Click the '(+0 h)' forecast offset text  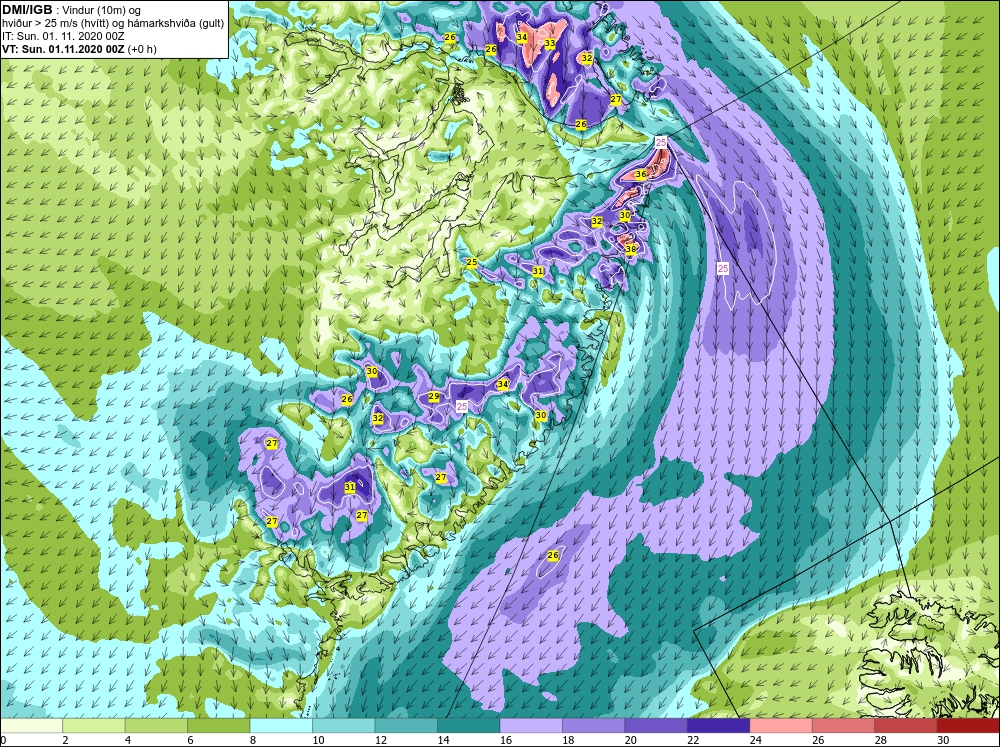click(x=142, y=49)
